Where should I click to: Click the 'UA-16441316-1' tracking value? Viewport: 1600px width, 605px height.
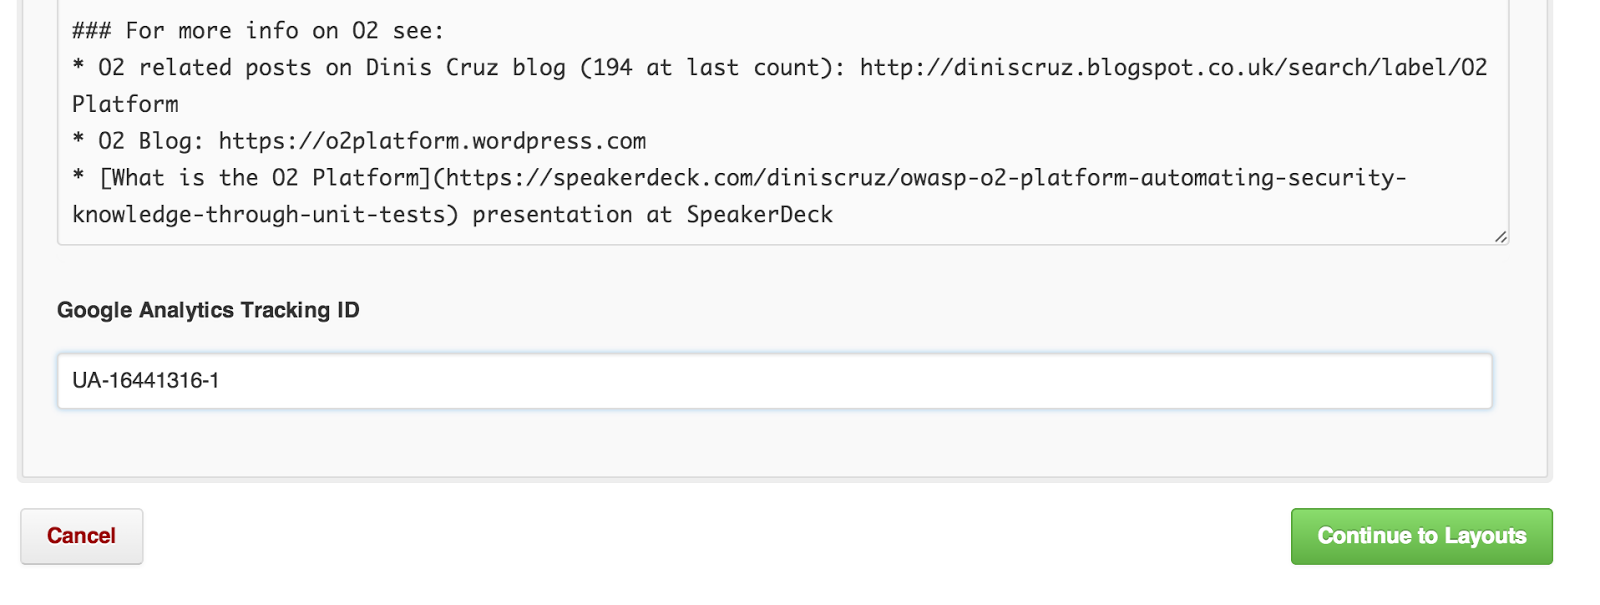(x=146, y=381)
